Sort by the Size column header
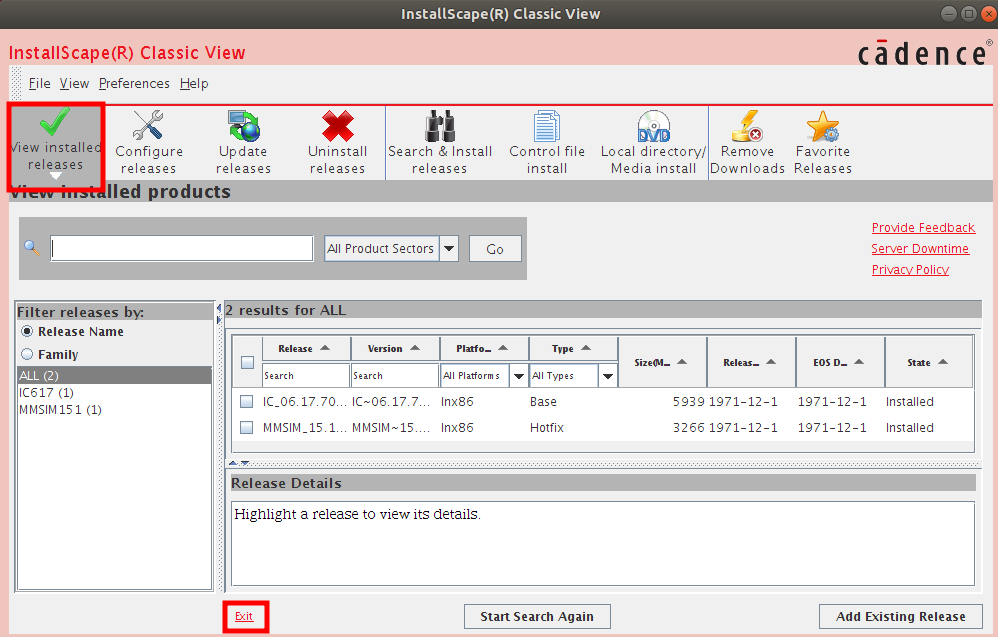This screenshot has width=998, height=637. (x=663, y=362)
